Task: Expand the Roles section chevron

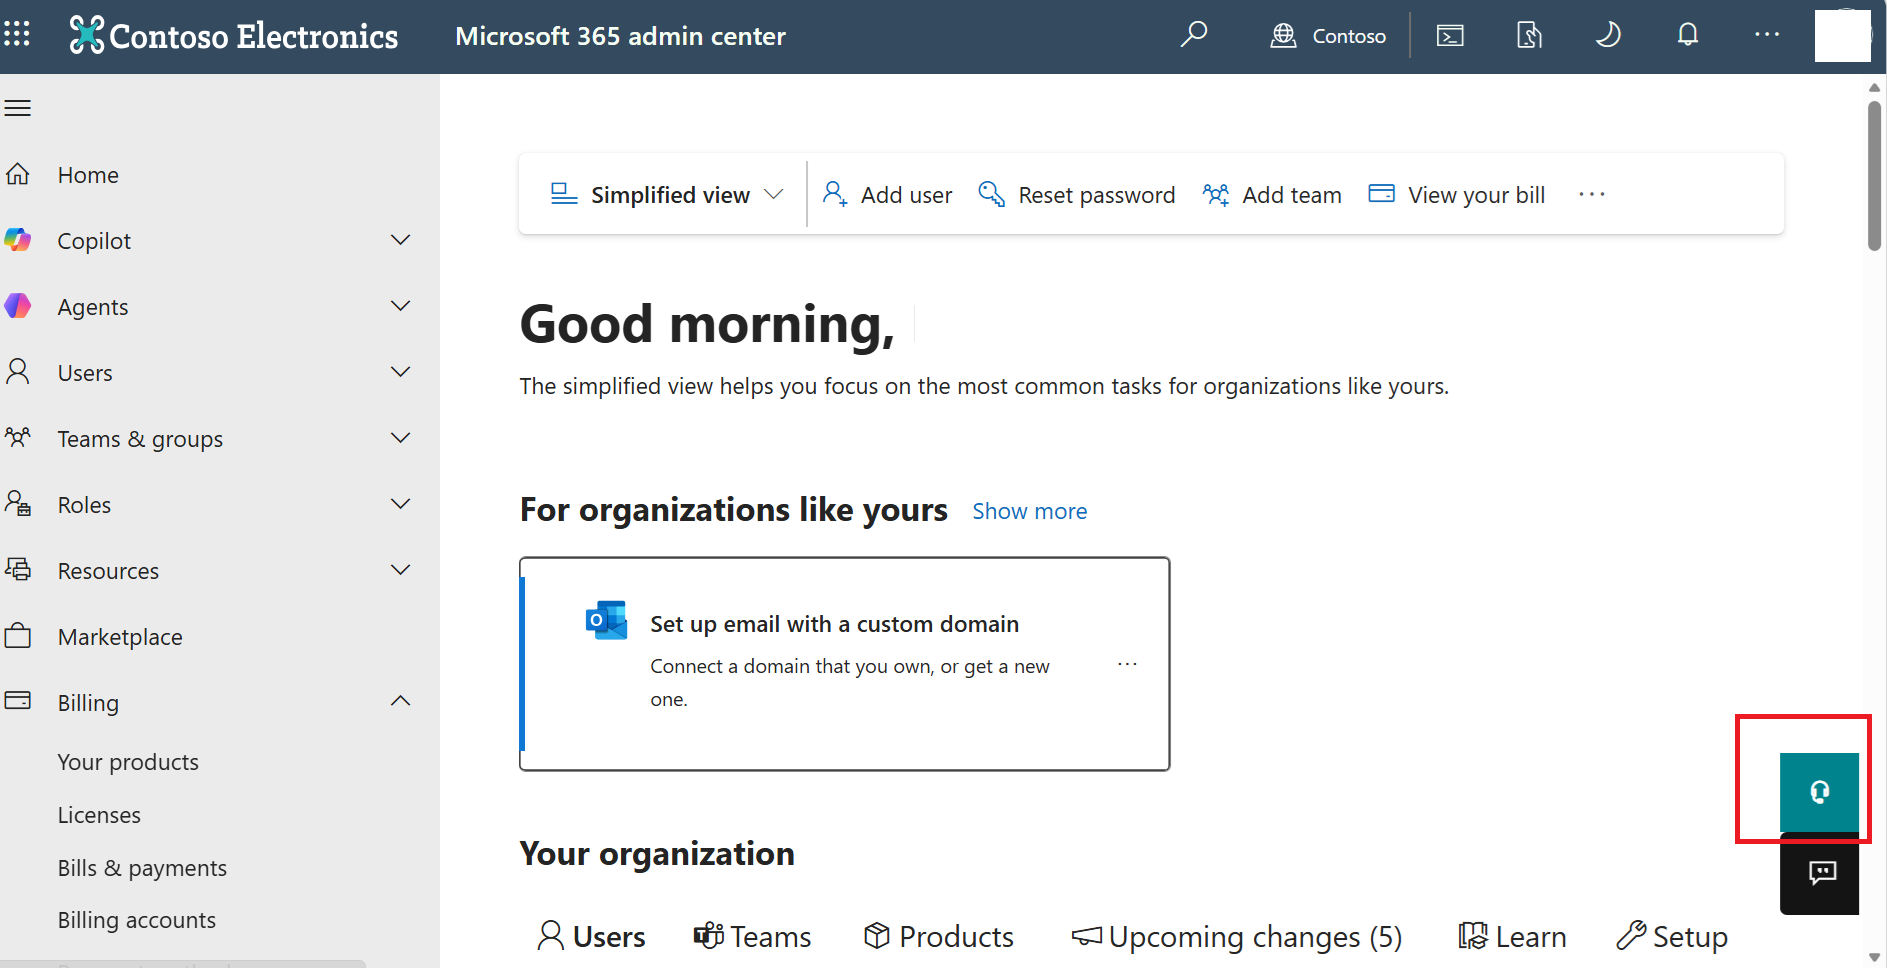Action: point(401,504)
